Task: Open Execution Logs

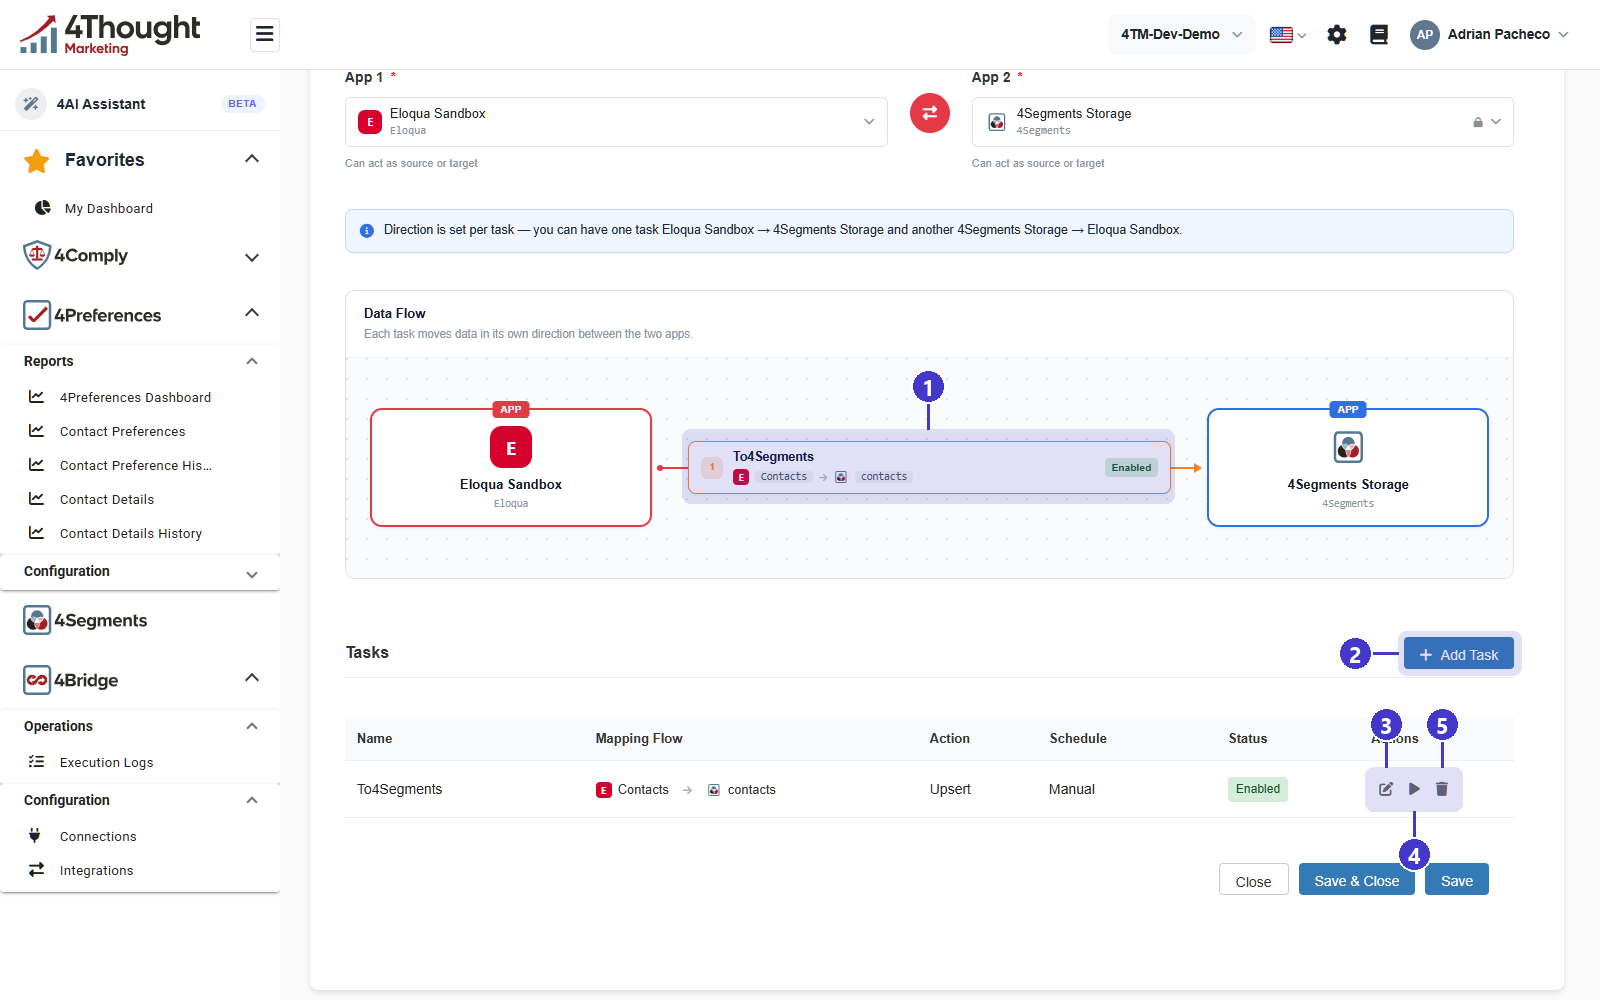Action: [x=106, y=762]
